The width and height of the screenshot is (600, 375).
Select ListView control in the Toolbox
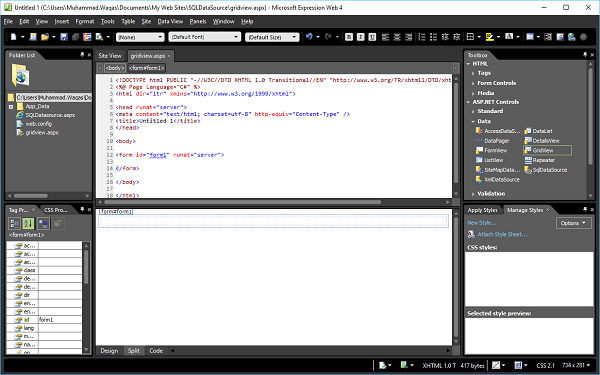point(489,160)
